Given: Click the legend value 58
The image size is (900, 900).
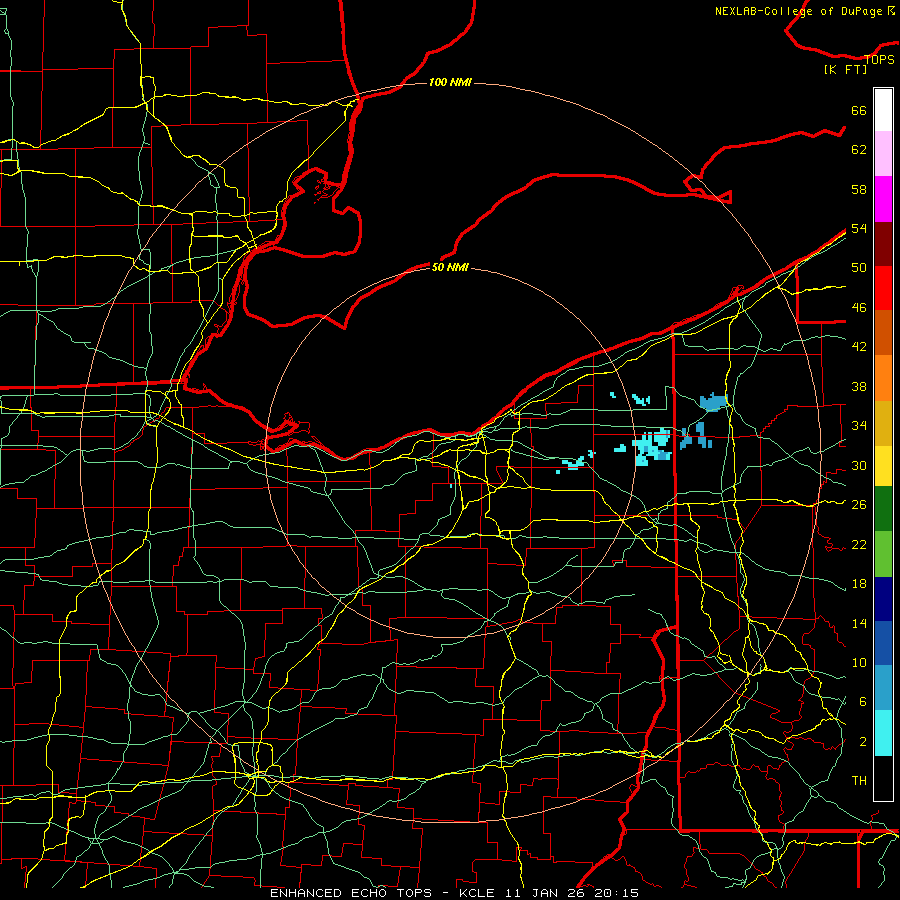Looking at the screenshot, I should (859, 189).
